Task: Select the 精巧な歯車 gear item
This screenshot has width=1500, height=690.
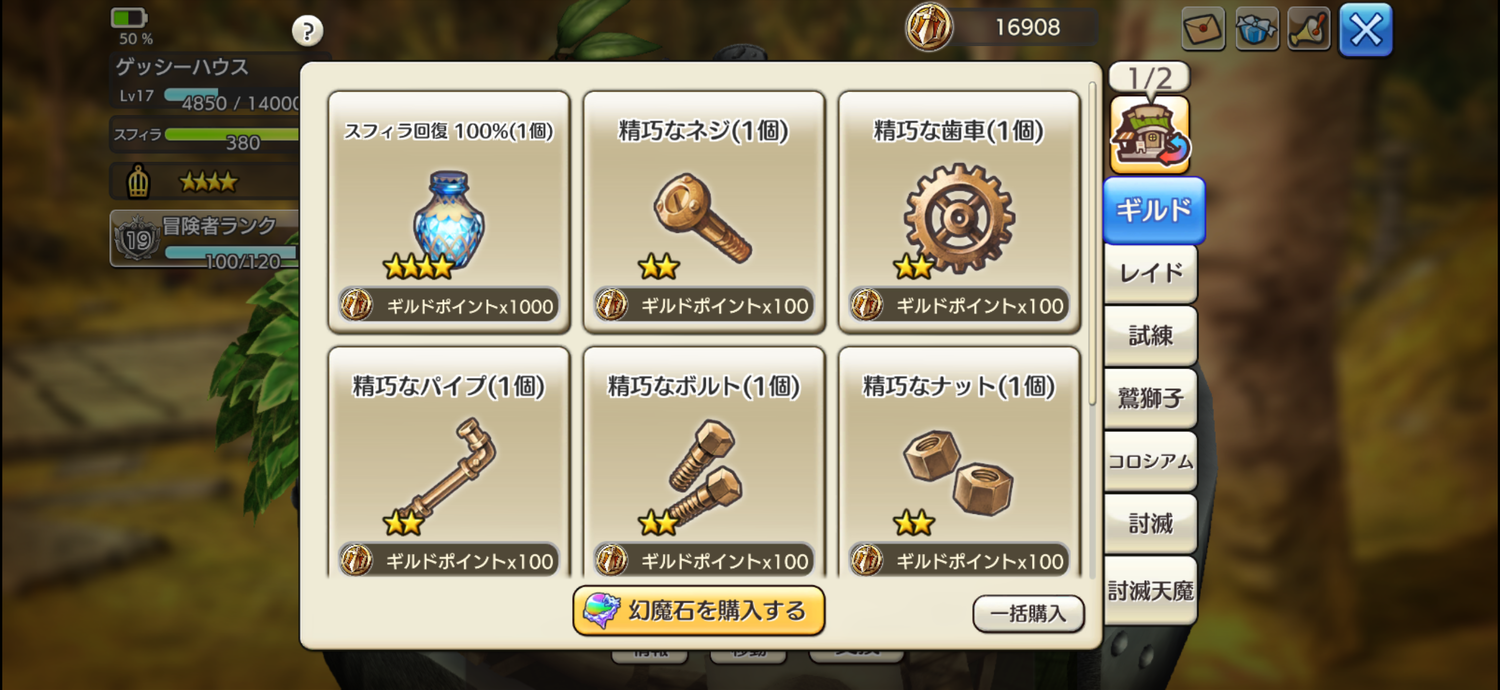Action: (x=959, y=212)
